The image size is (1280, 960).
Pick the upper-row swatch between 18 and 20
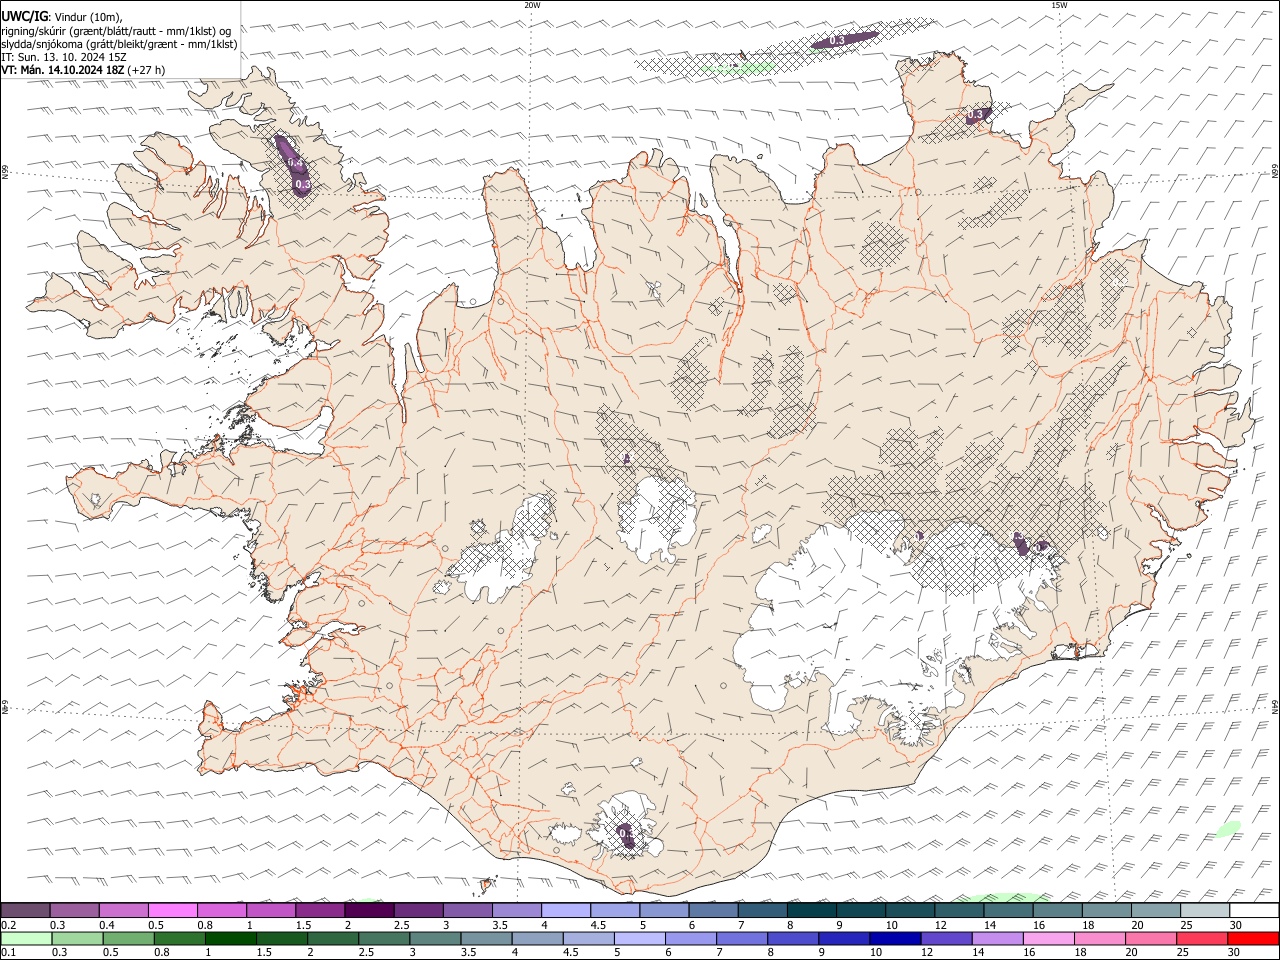(x=1106, y=910)
